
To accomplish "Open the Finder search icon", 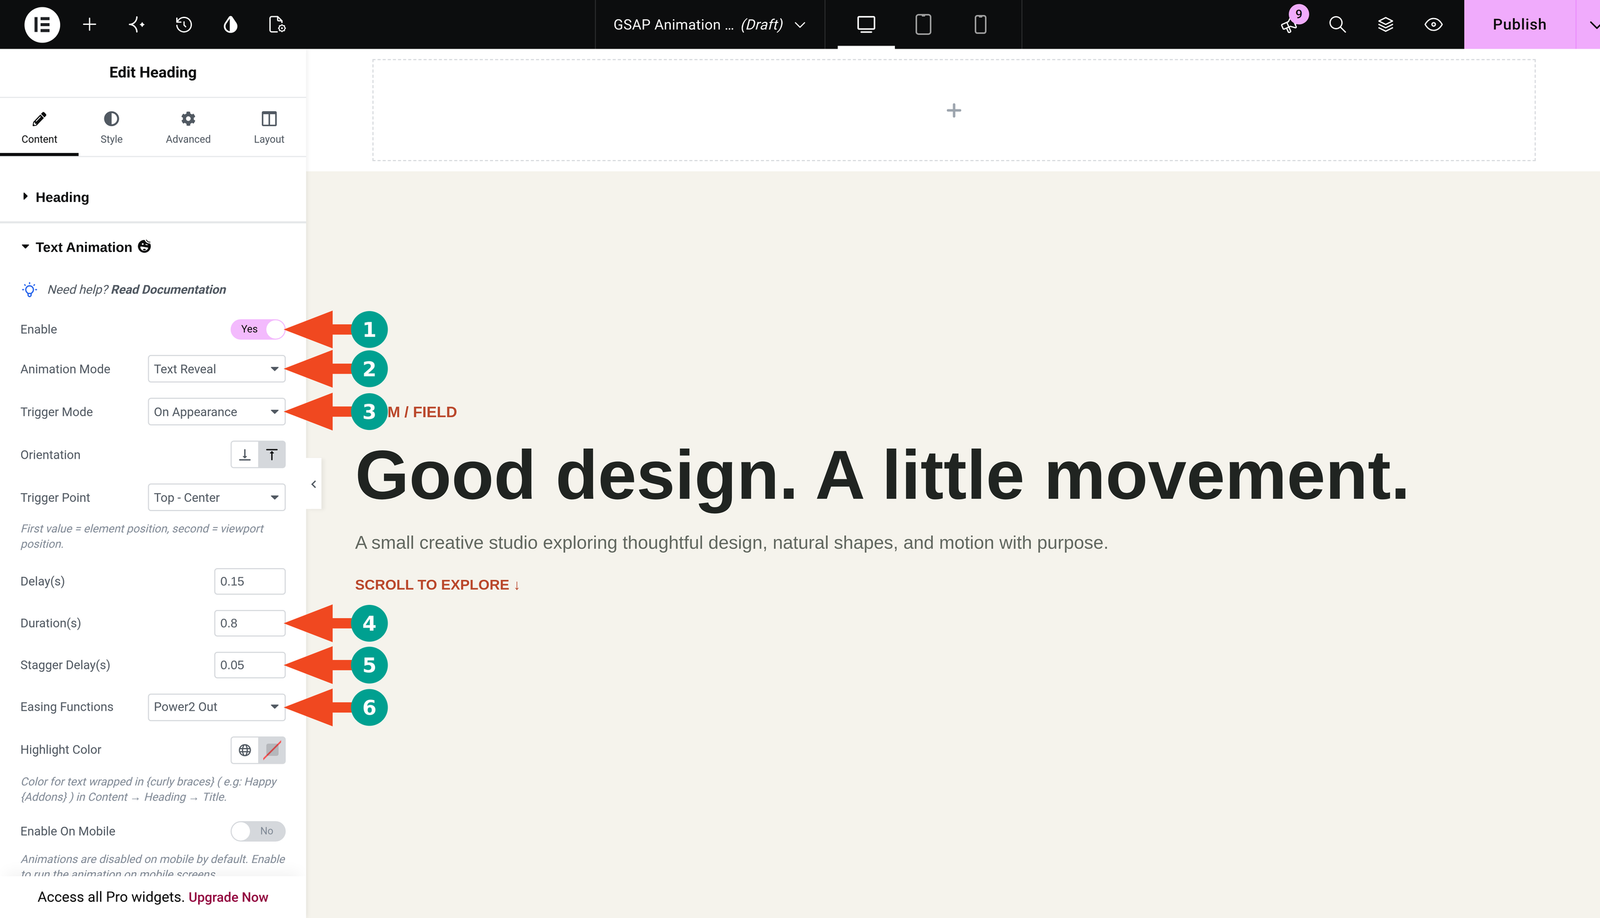I will click(1337, 24).
